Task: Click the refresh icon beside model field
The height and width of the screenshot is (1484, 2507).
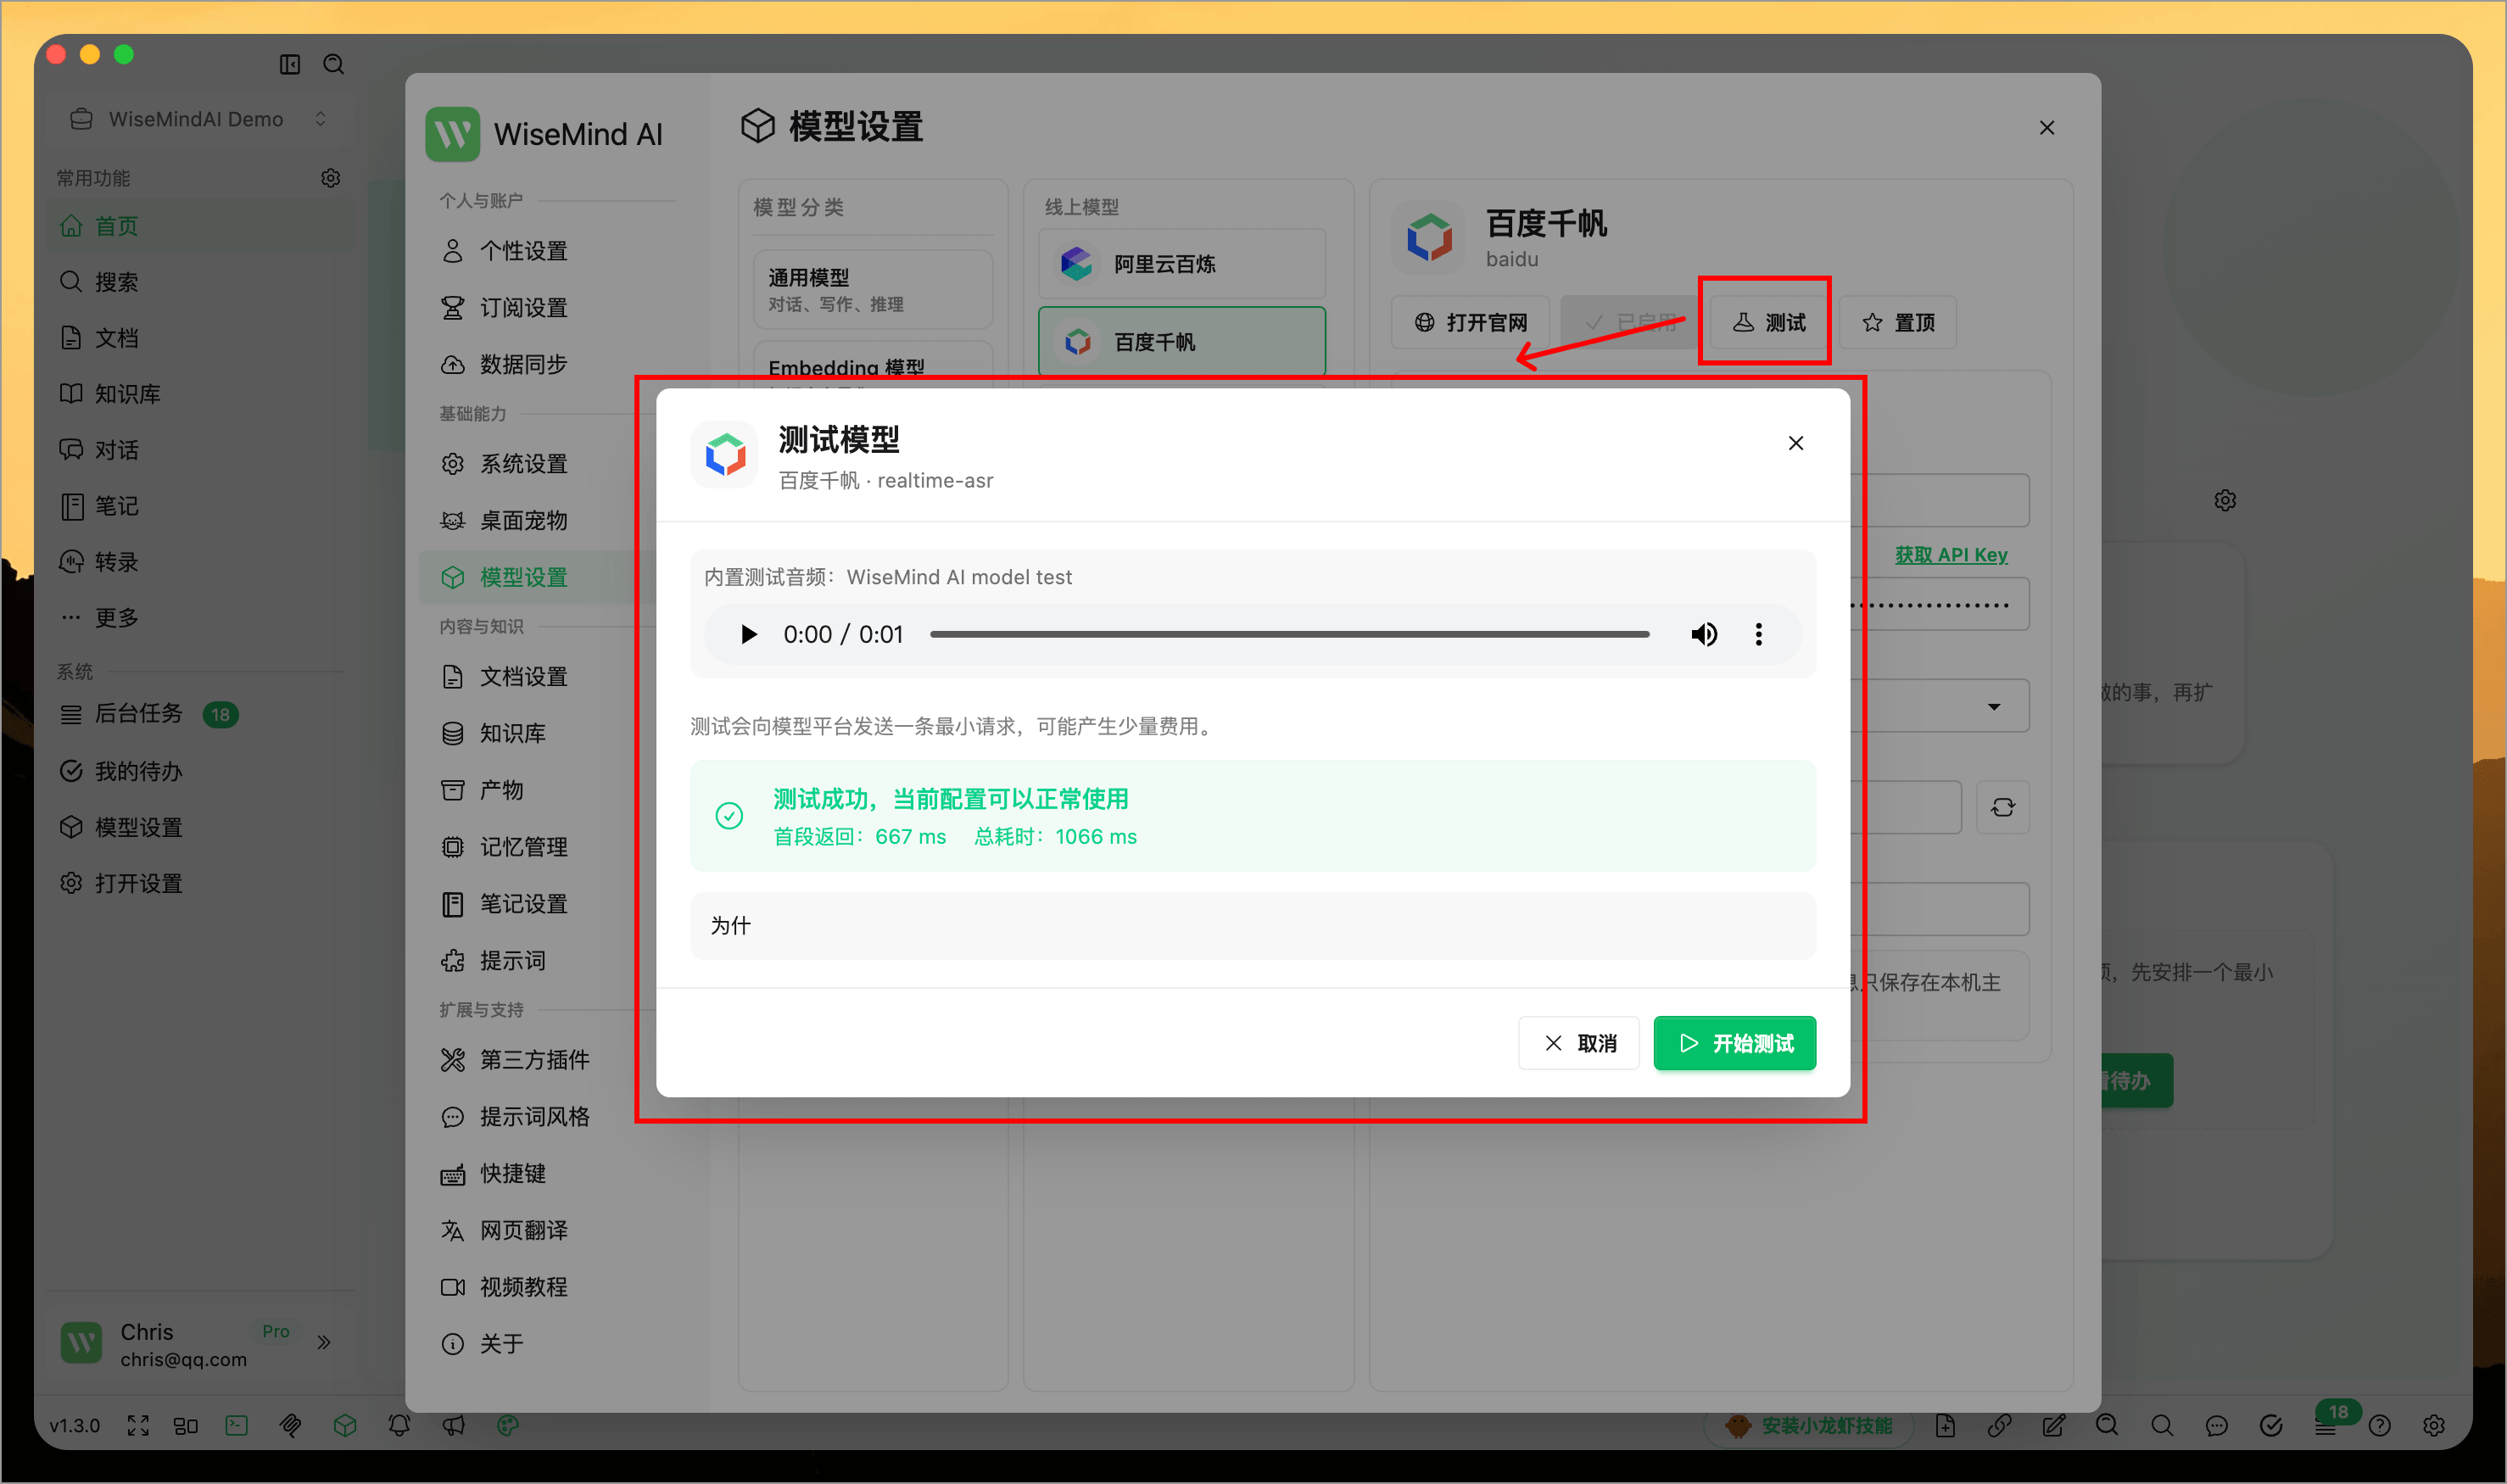Action: pos(2003,807)
